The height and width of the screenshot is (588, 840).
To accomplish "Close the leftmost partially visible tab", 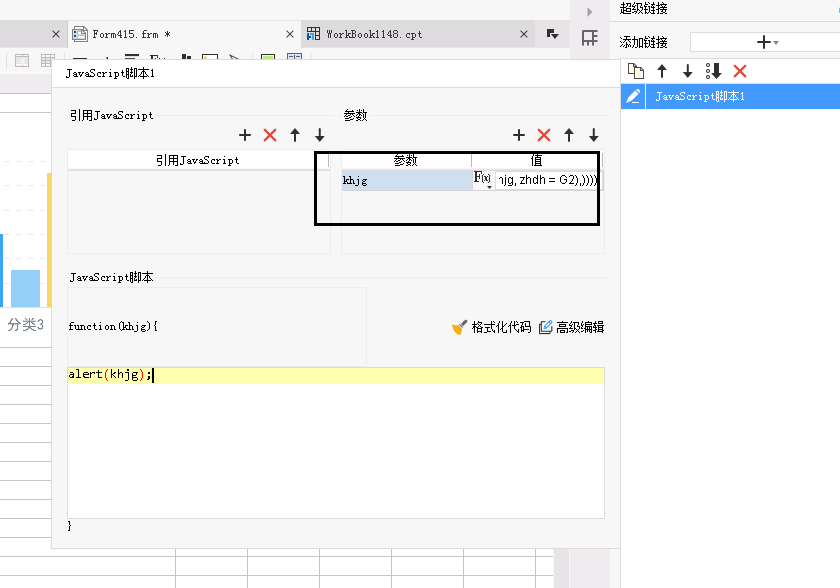I will [x=56, y=34].
